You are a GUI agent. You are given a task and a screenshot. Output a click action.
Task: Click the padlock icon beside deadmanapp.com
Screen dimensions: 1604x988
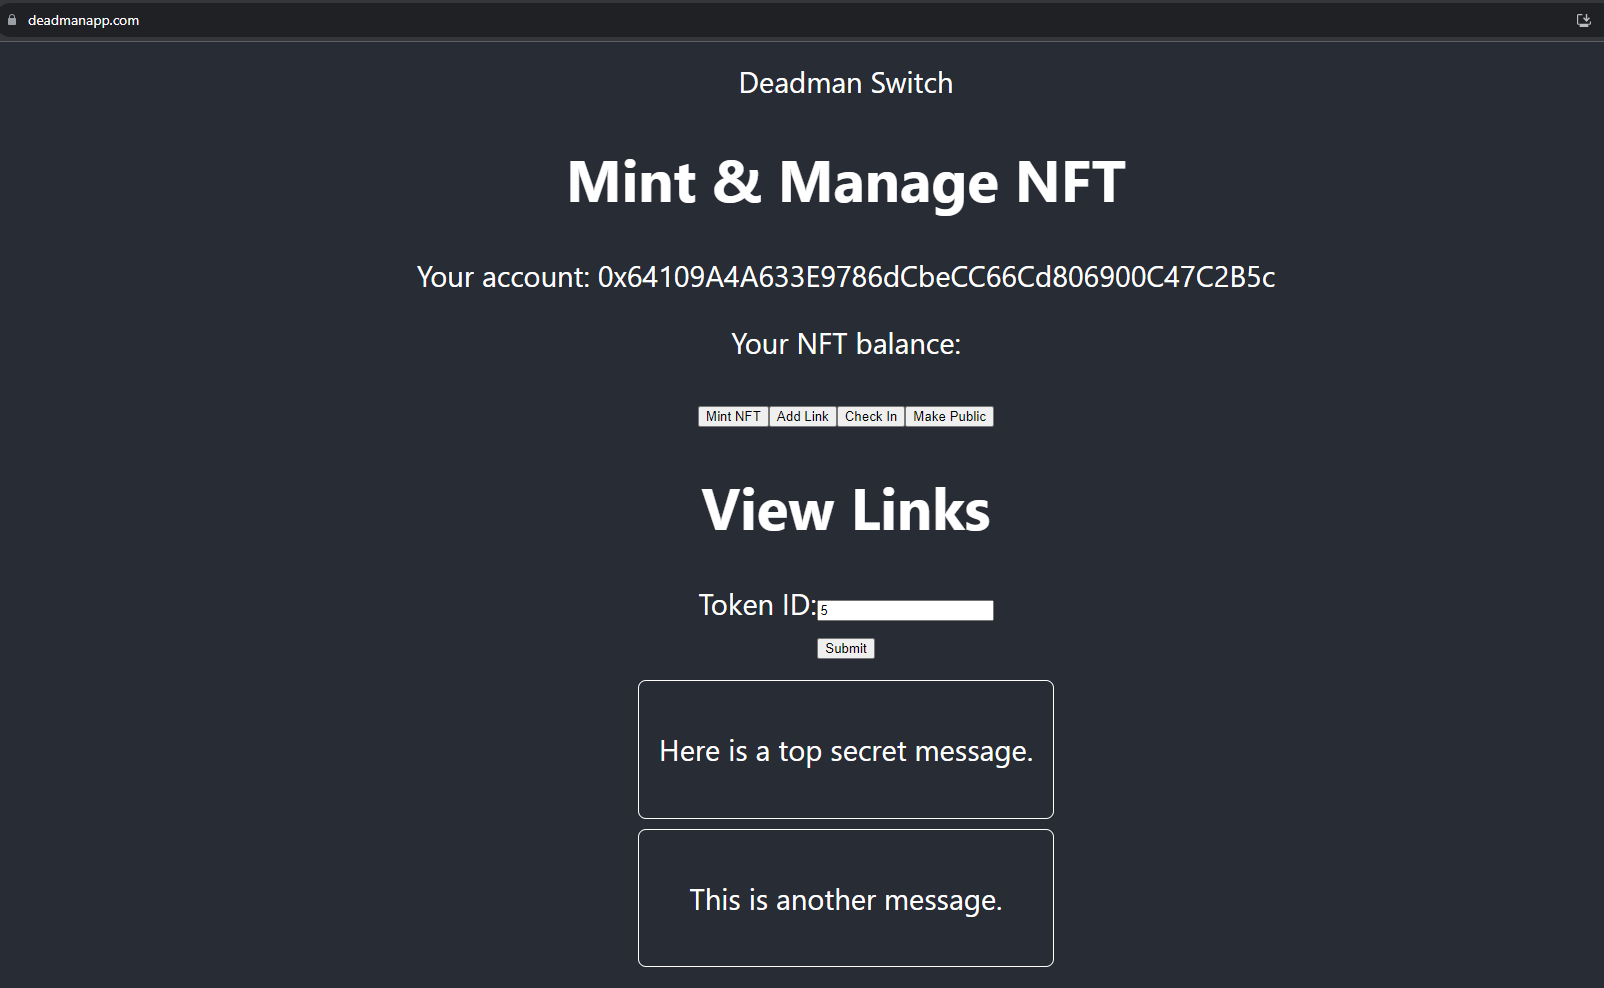pyautogui.click(x=12, y=20)
